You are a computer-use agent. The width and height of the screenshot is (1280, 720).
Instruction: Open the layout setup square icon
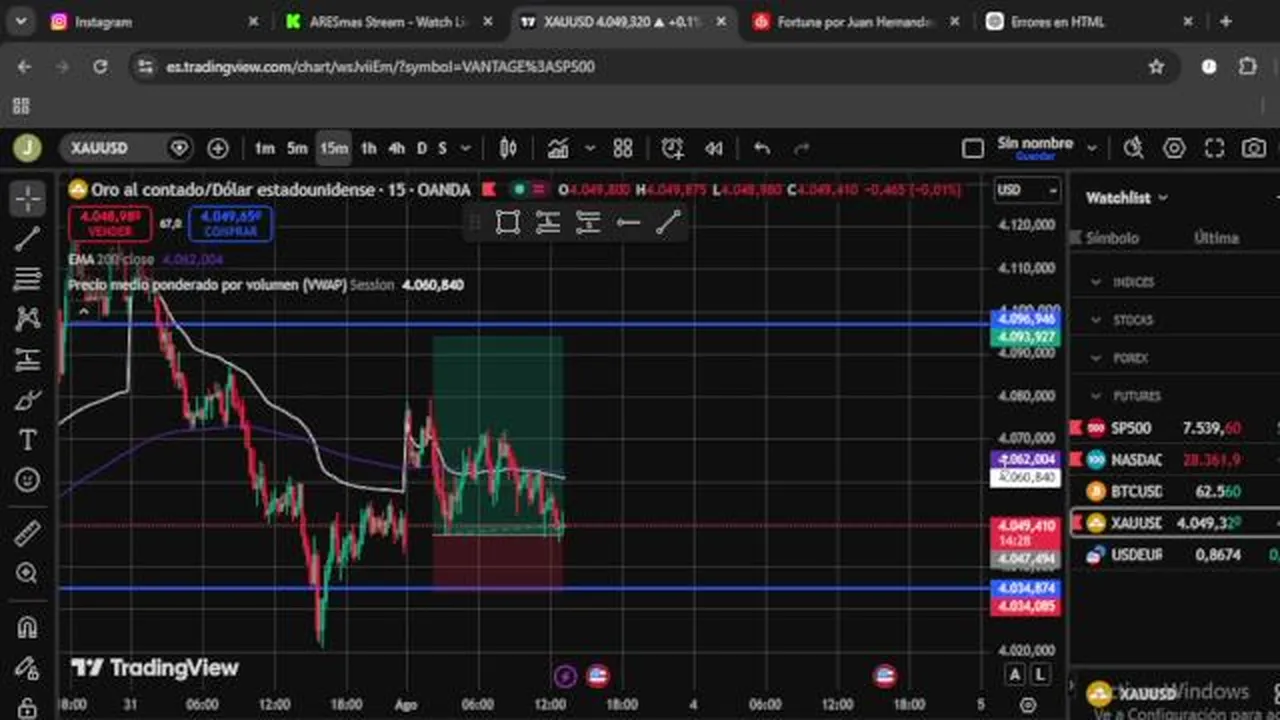972,148
